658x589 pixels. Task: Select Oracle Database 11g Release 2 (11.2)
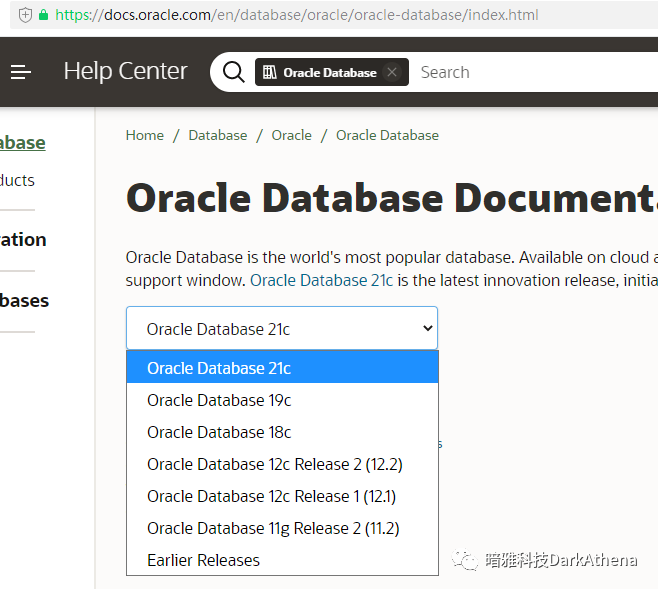click(x=273, y=528)
